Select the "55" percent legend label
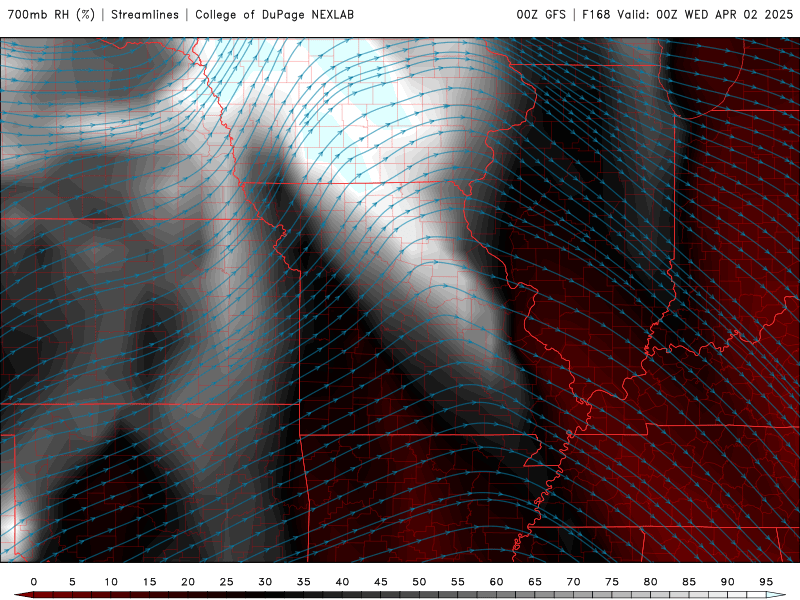Screen dimensions: 800x600 tap(457, 582)
